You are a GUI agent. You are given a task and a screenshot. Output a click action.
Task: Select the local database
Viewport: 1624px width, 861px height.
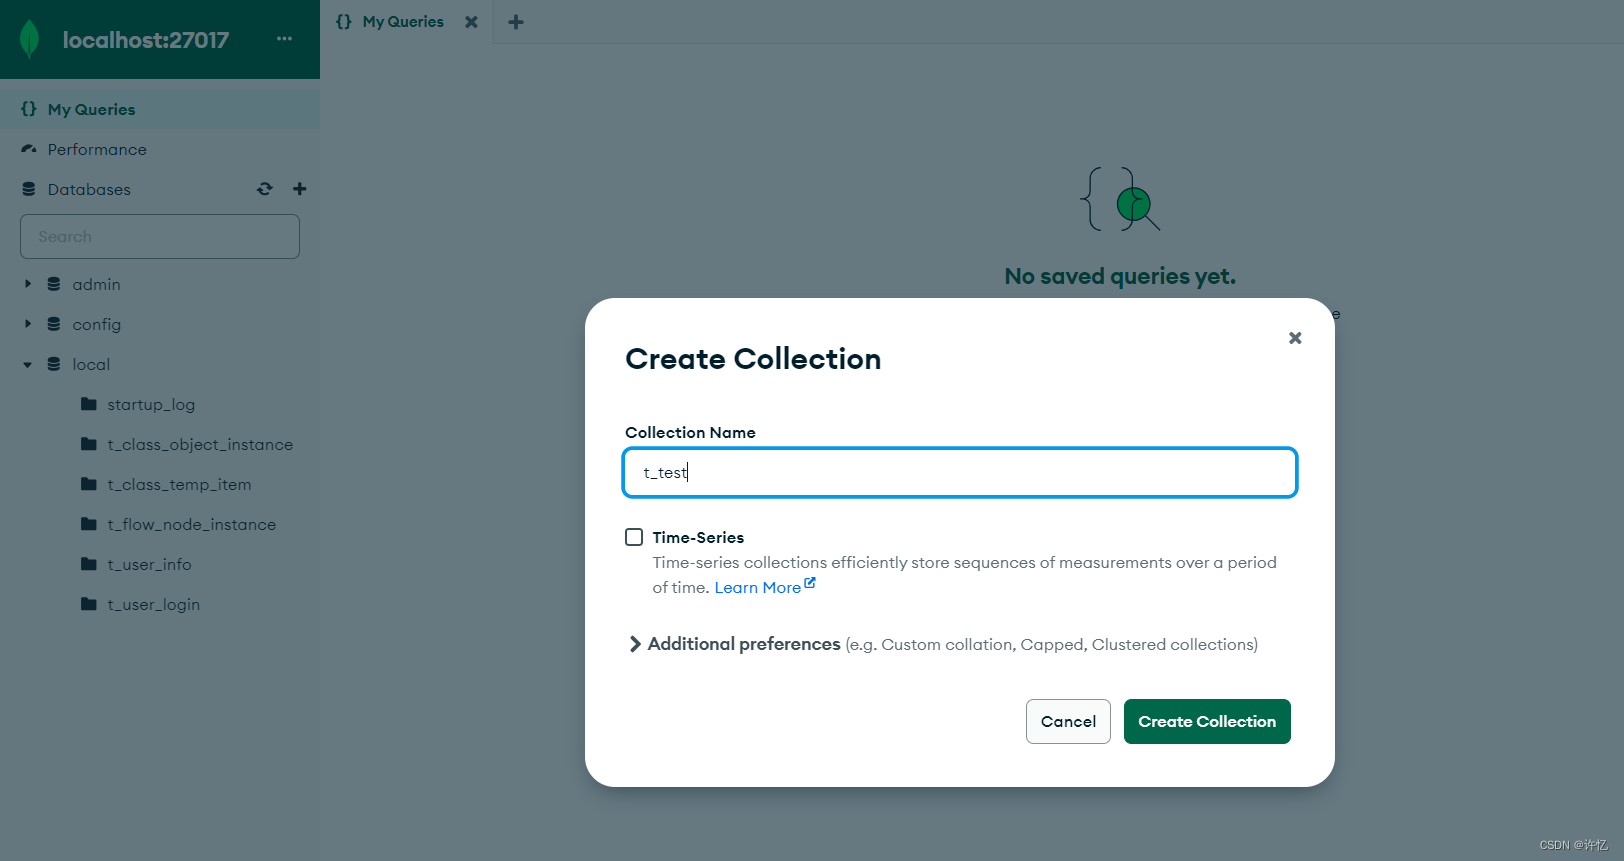[91, 364]
